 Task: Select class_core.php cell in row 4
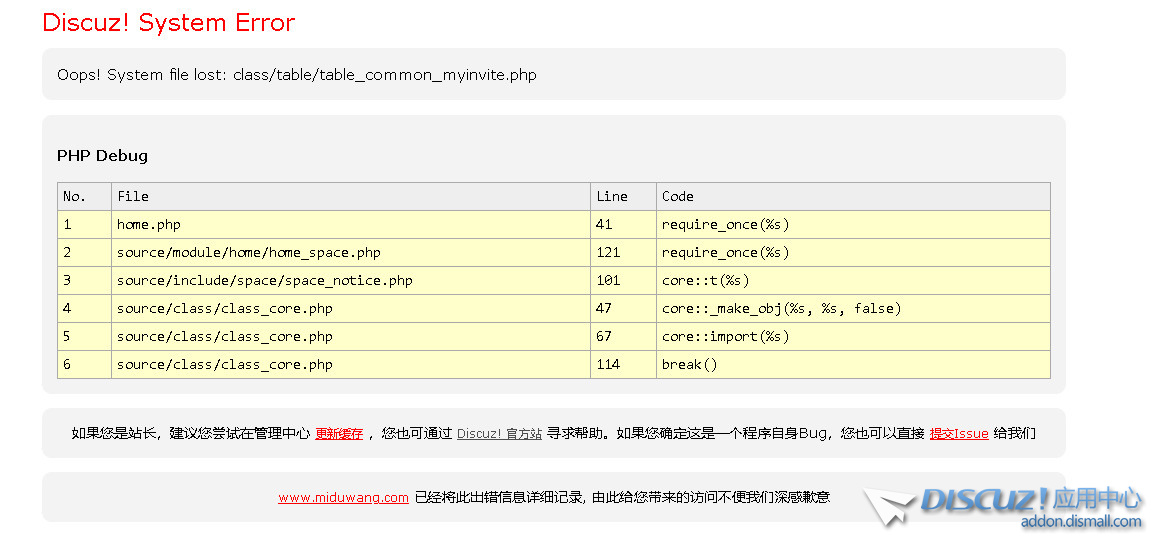click(351, 309)
